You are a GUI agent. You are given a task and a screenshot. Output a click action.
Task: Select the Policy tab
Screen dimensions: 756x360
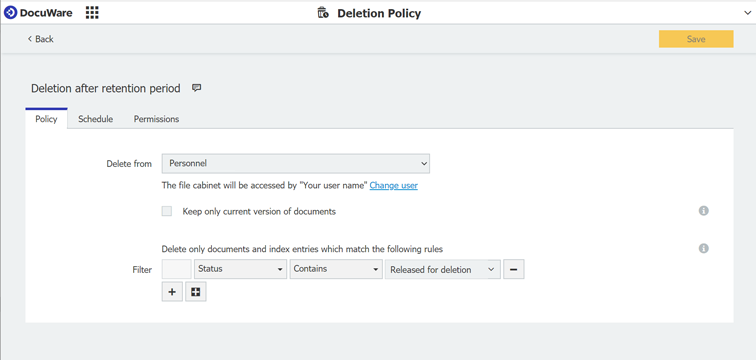[x=46, y=119]
